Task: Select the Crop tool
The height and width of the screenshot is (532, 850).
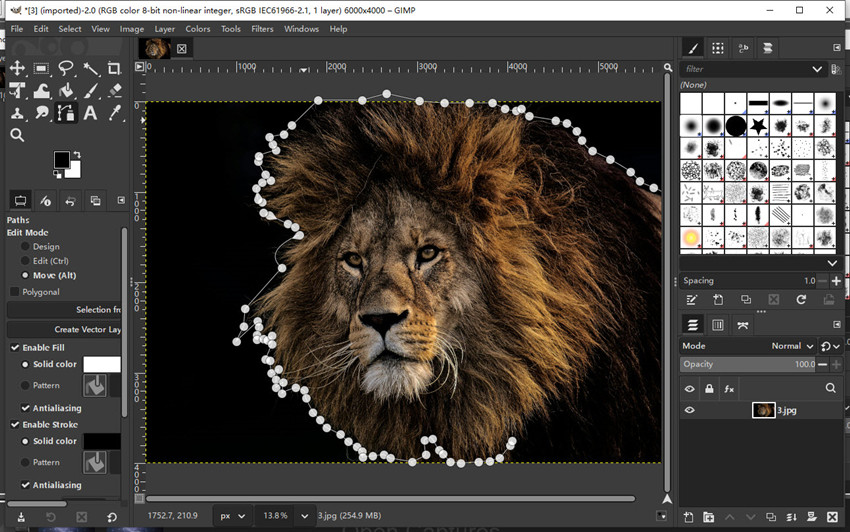Action: coord(114,68)
